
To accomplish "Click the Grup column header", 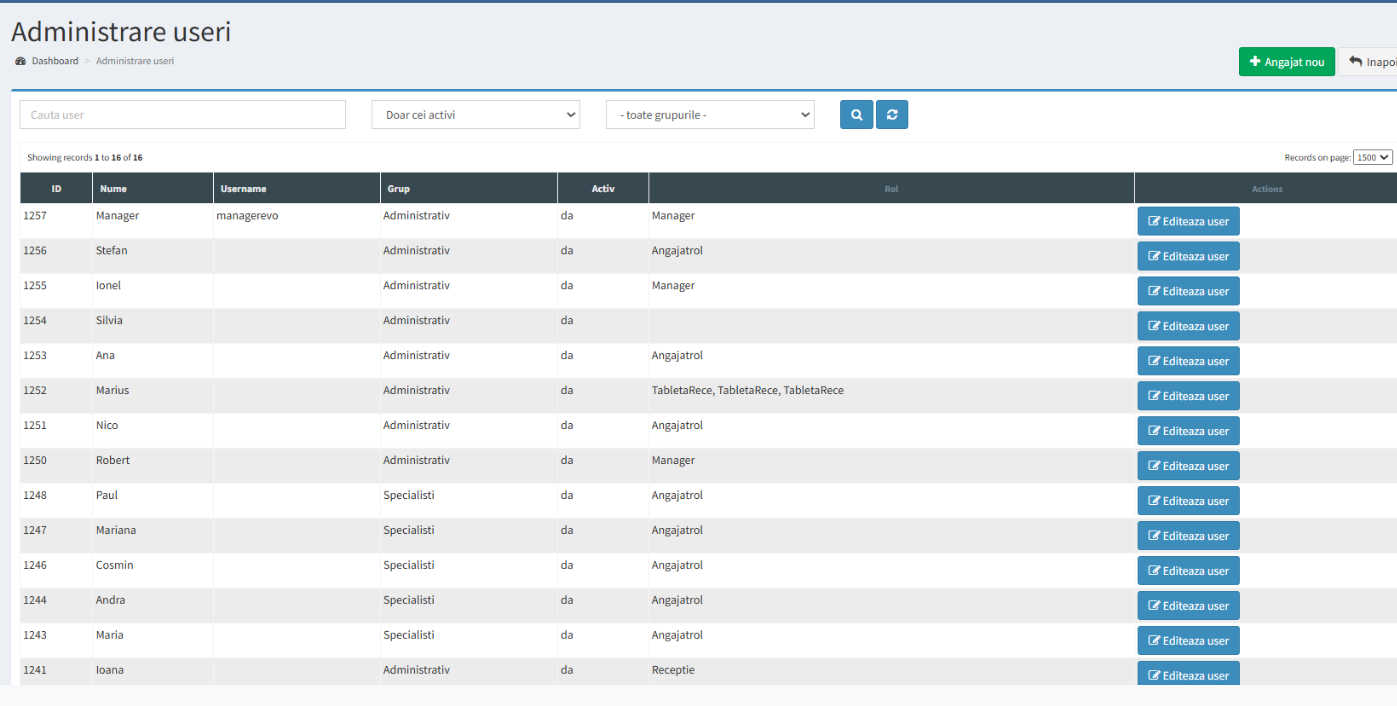I will coord(398,188).
